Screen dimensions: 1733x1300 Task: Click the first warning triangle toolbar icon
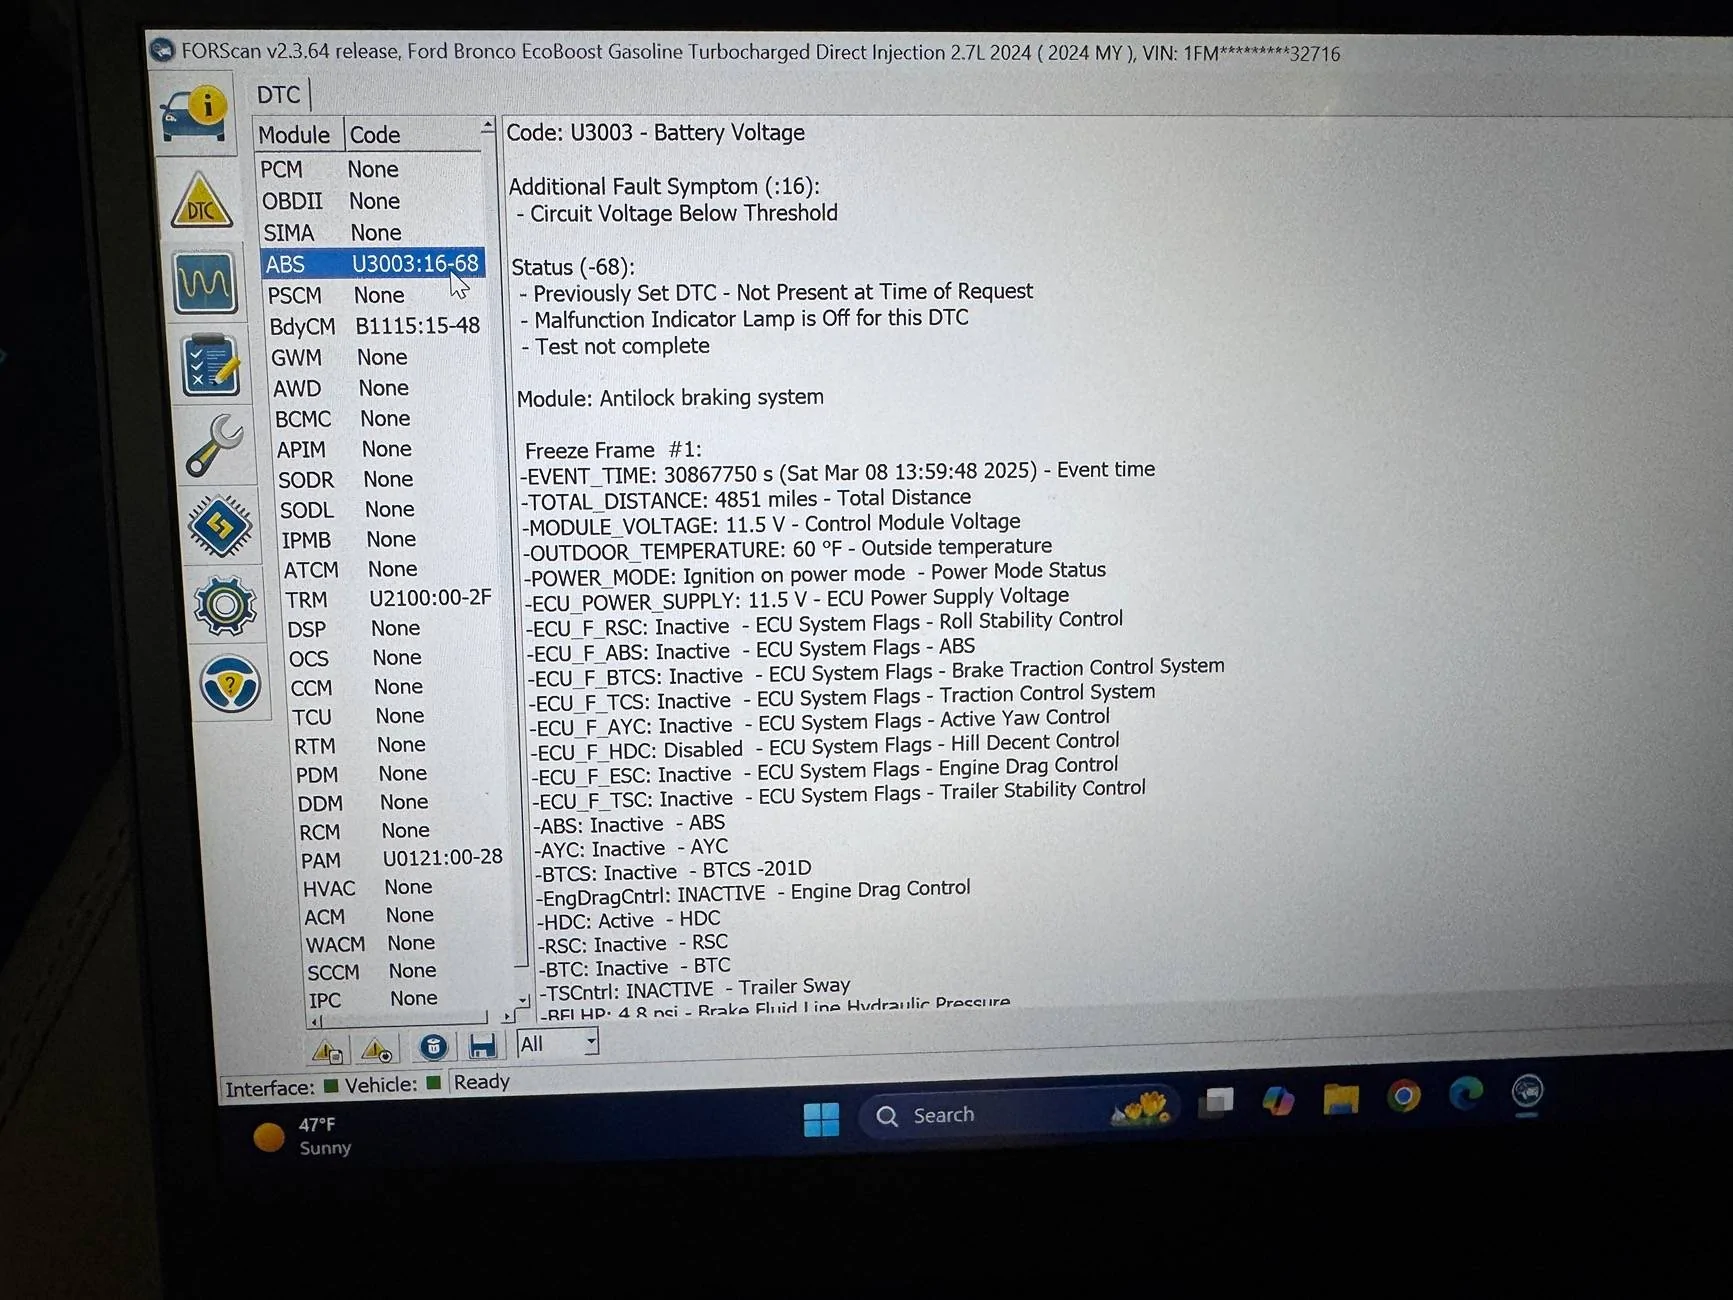click(x=327, y=1050)
